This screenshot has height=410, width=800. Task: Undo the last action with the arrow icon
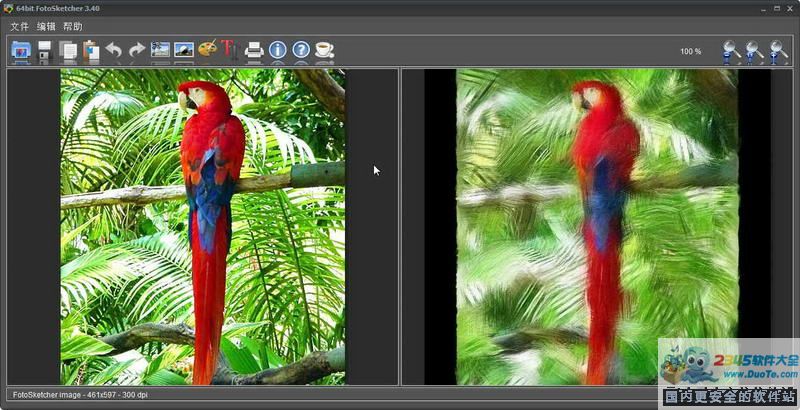click(x=114, y=50)
